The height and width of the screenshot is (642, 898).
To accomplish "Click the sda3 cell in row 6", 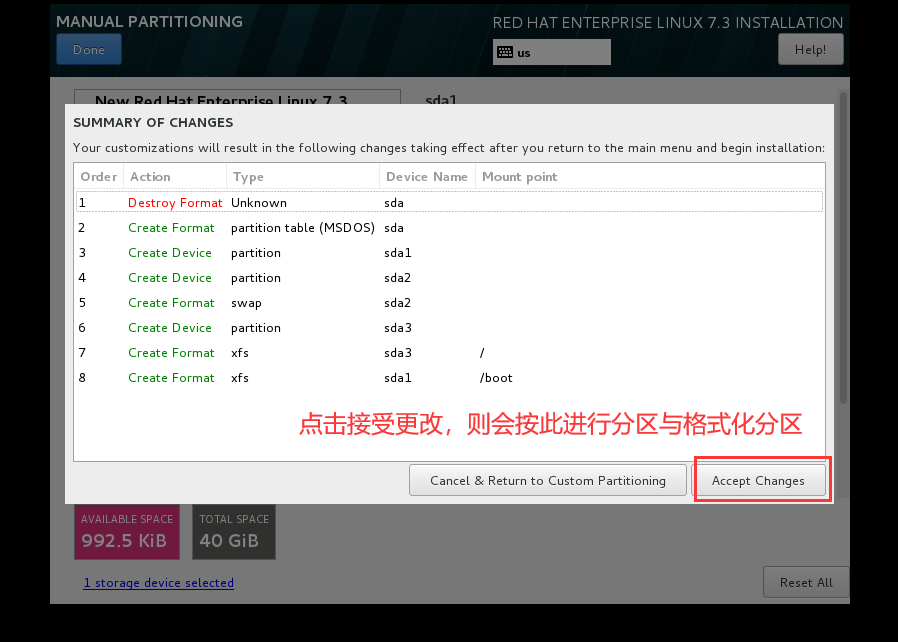I will 397,328.
